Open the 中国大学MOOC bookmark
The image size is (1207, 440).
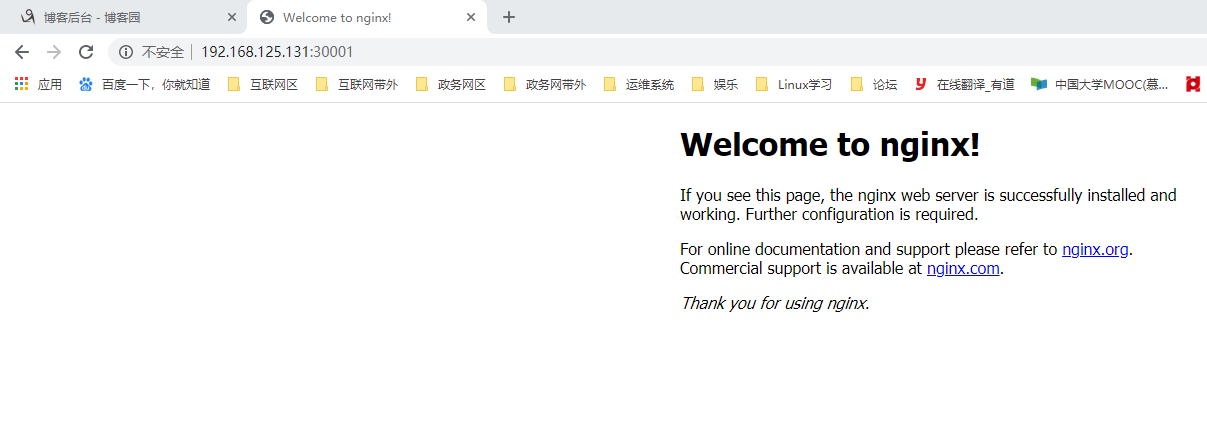(x=1100, y=85)
